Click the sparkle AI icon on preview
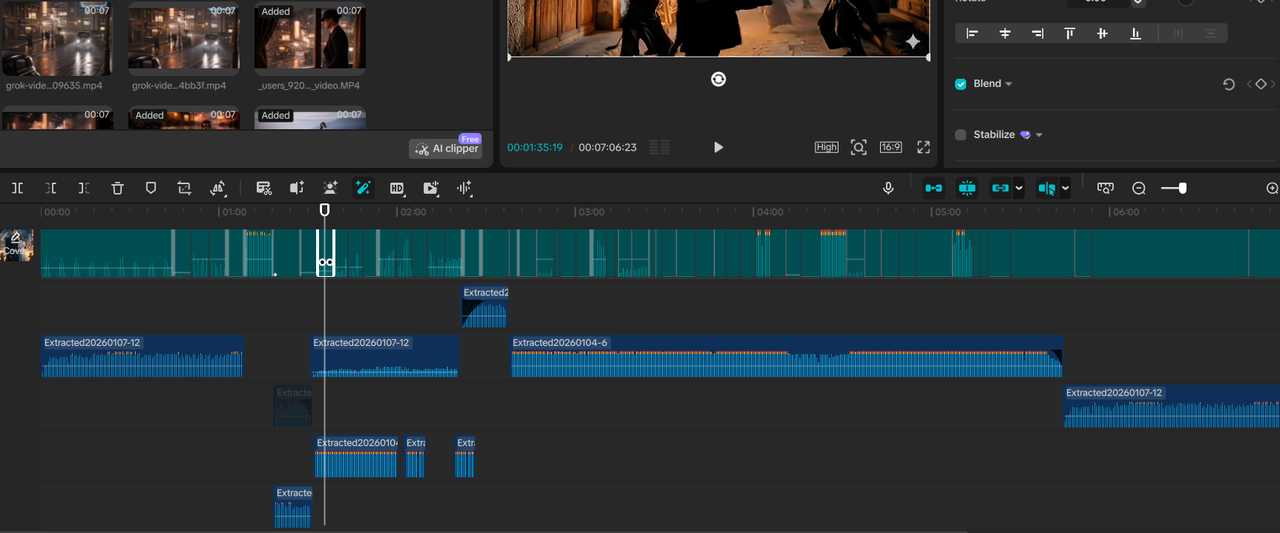Screen dimensions: 1280x533 [x=913, y=42]
